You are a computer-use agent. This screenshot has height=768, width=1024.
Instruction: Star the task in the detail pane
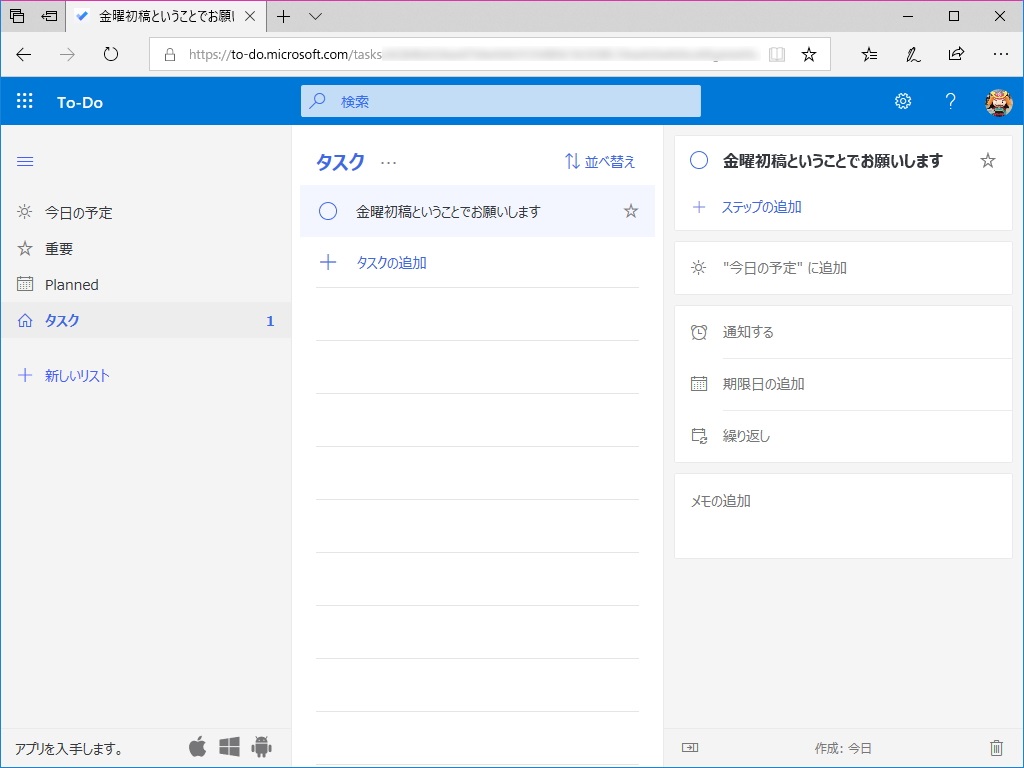click(x=987, y=160)
